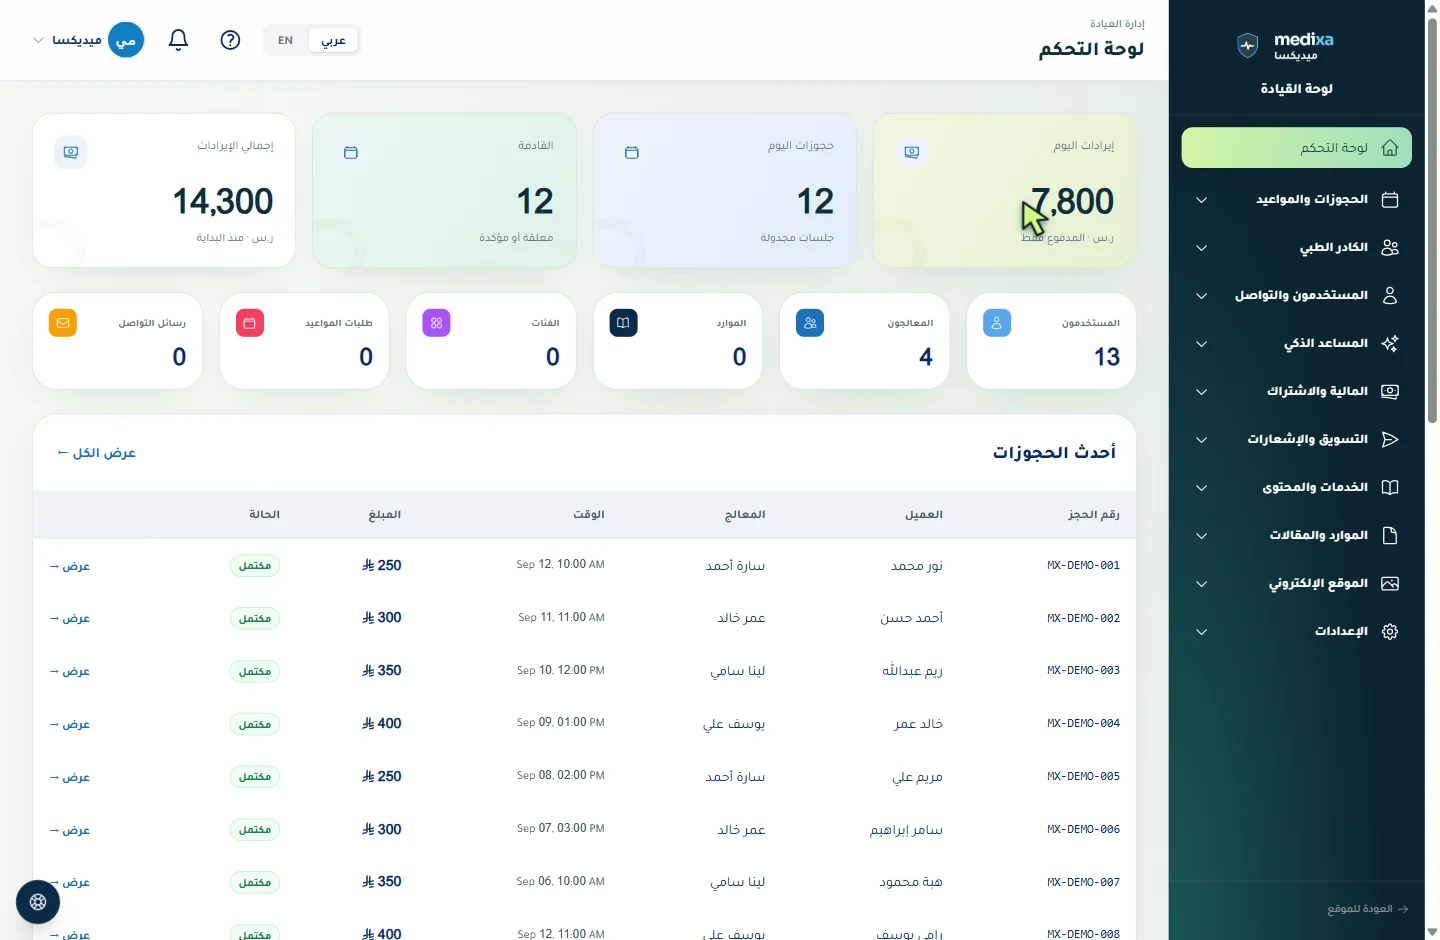Click booking number MX-DEMO-003
The height and width of the screenshot is (940, 1440).
click(x=1083, y=671)
